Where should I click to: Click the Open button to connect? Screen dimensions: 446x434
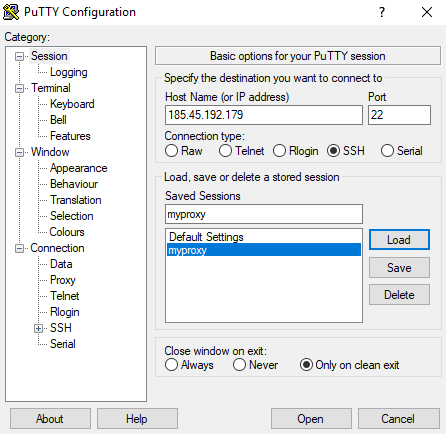click(x=311, y=419)
